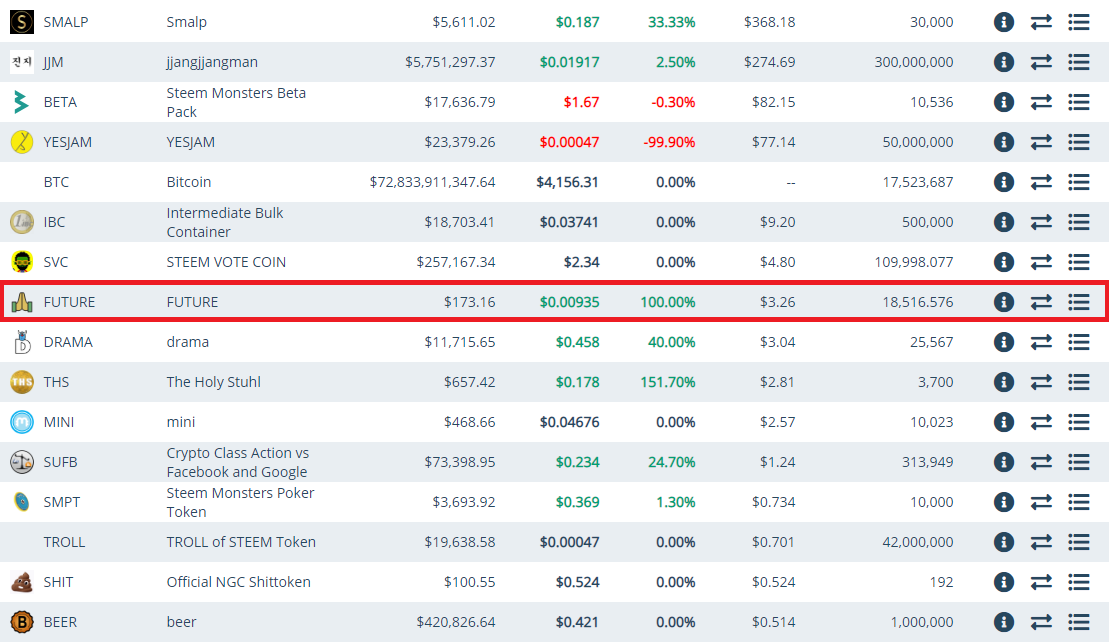1109x642 pixels.
Task: Click the JJM supply 300,000,000
Action: [913, 62]
